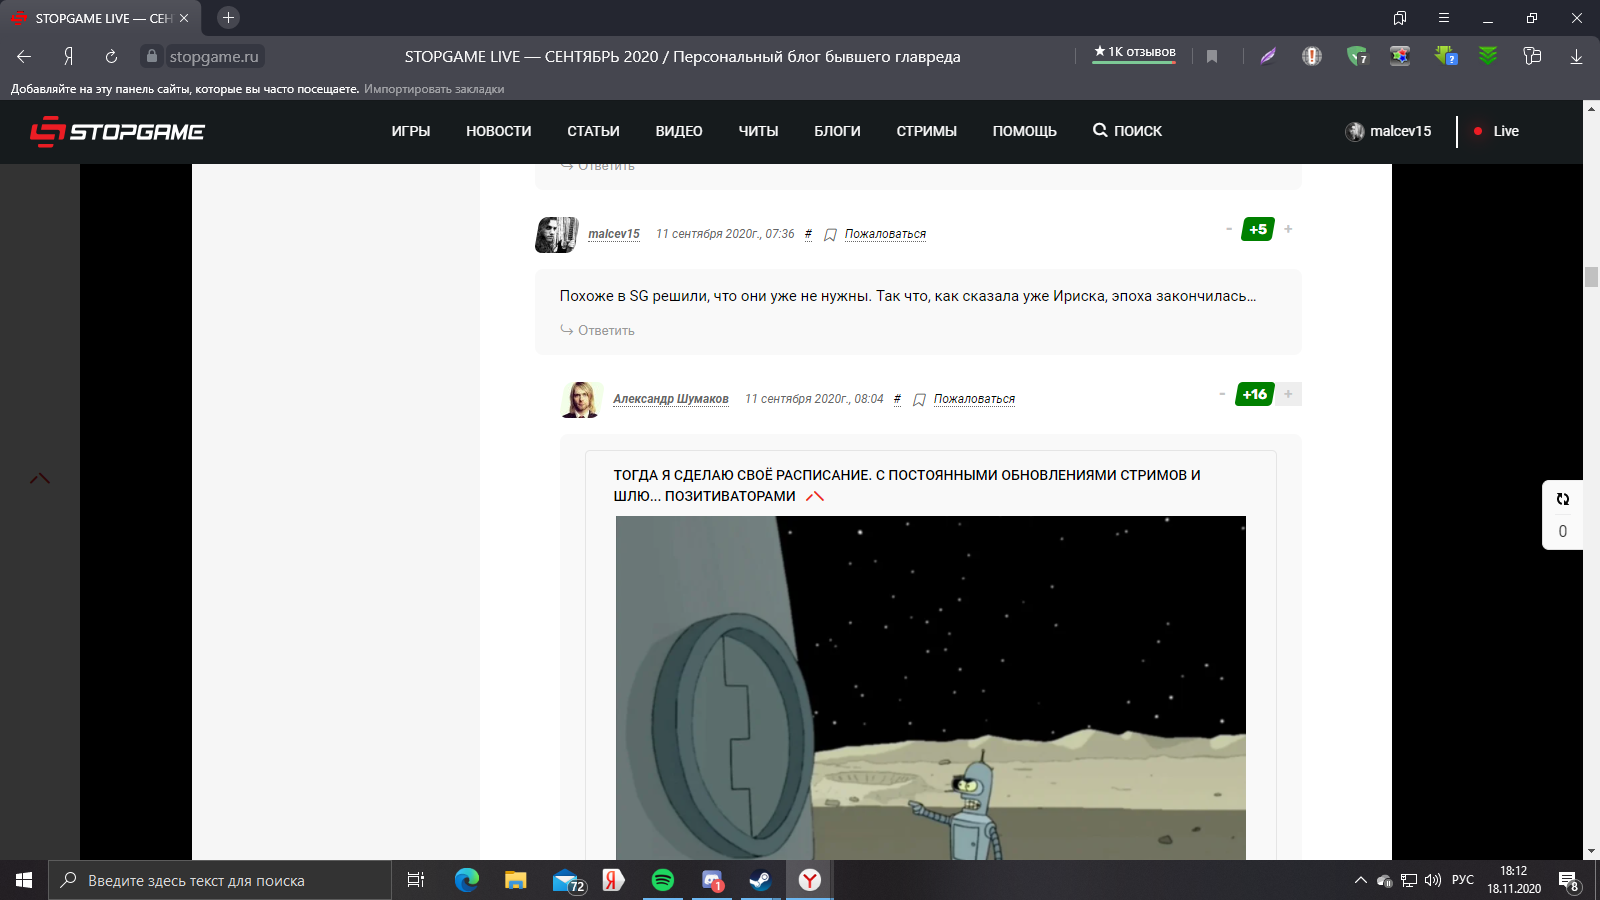
Task: Open the green shield adblock extension
Action: click(x=1357, y=56)
